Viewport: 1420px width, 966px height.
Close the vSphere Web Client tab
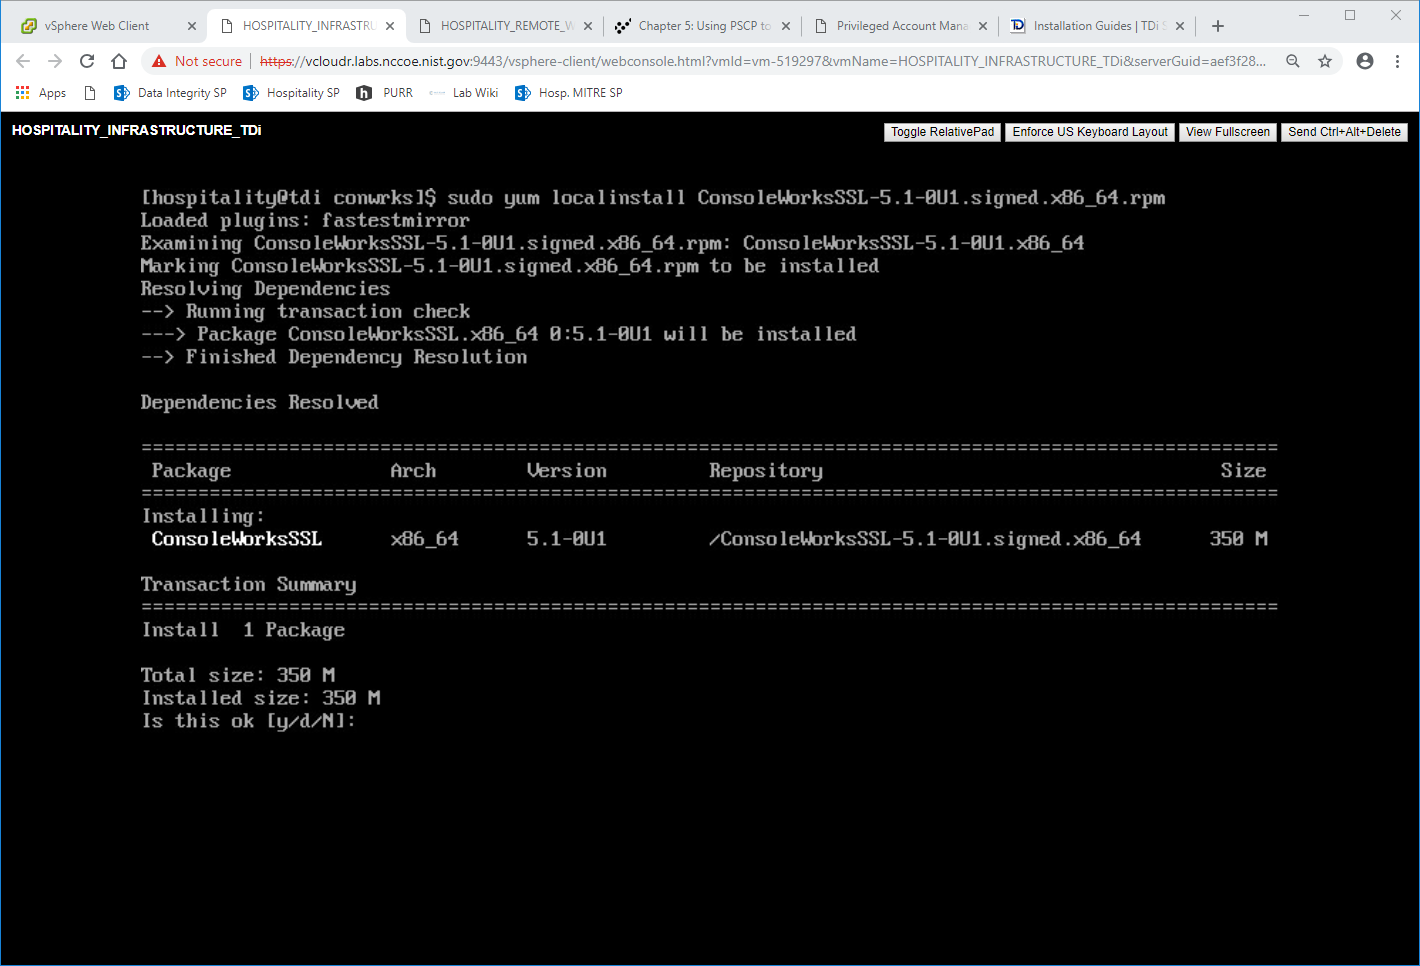(x=192, y=26)
